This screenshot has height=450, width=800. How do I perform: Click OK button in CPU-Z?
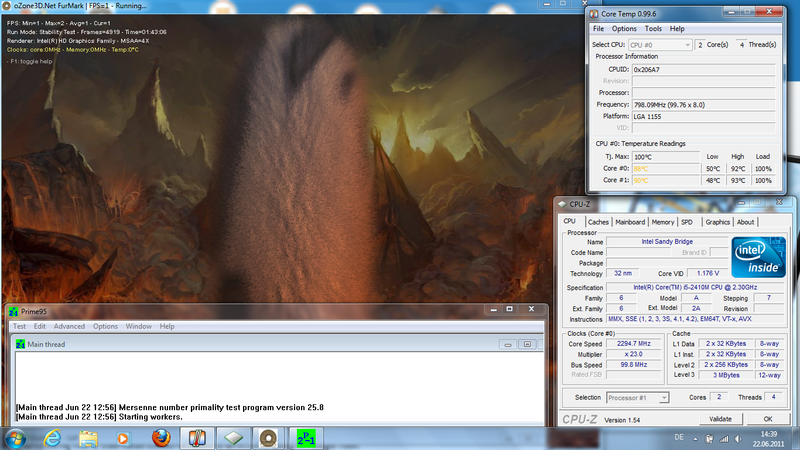(x=768, y=419)
